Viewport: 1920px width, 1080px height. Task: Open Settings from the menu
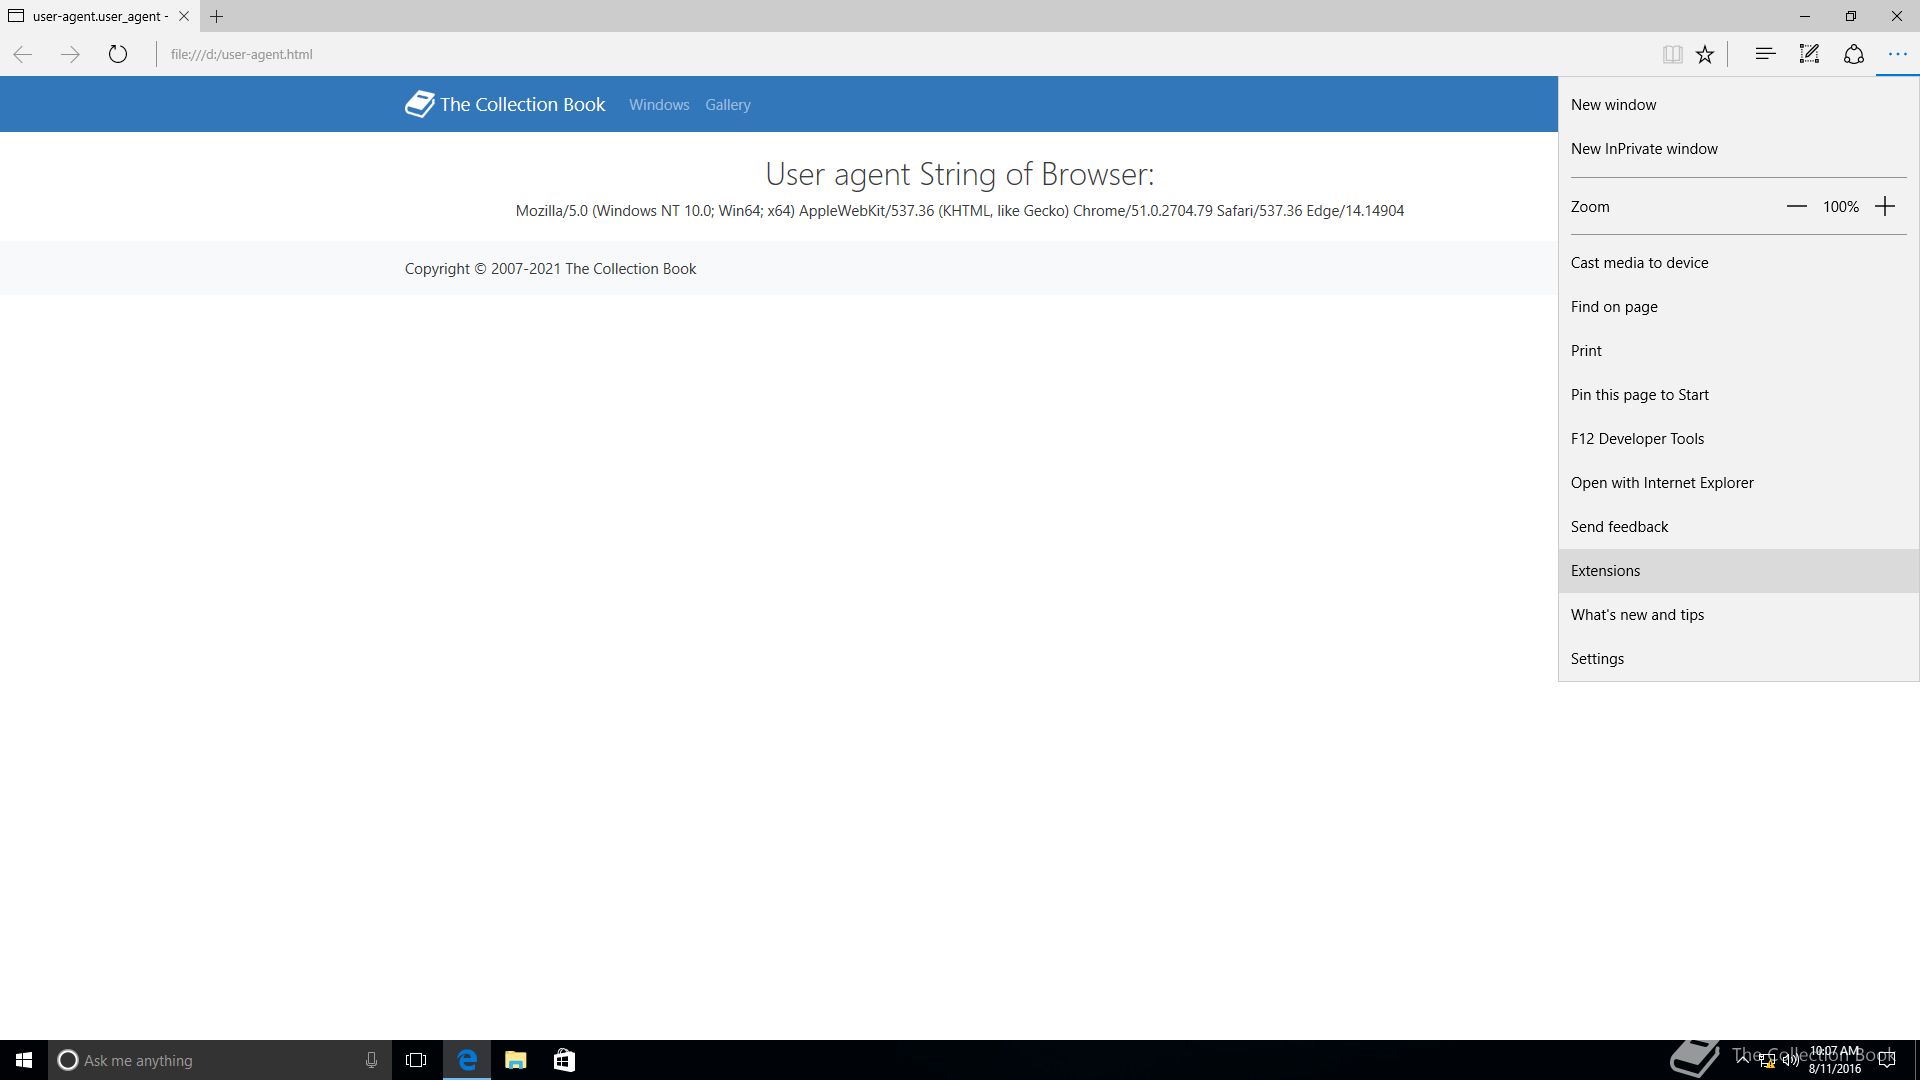pos(1738,658)
